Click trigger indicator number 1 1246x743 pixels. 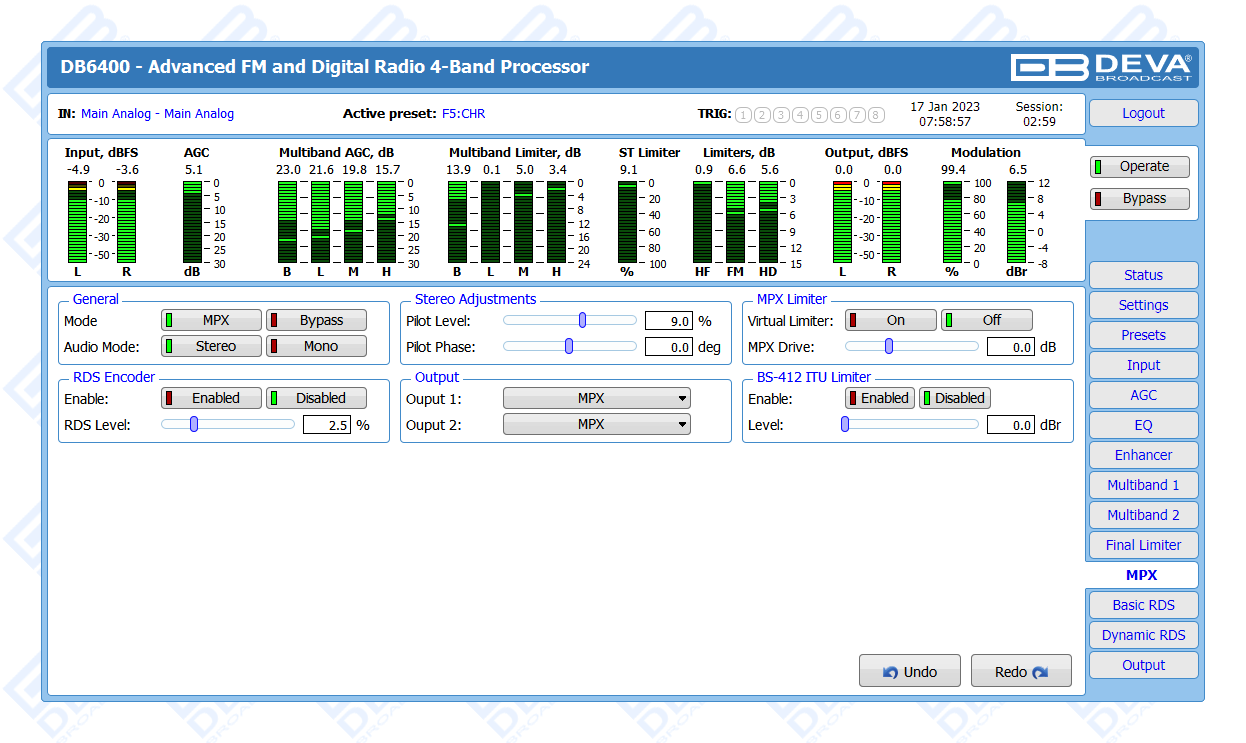tap(743, 115)
